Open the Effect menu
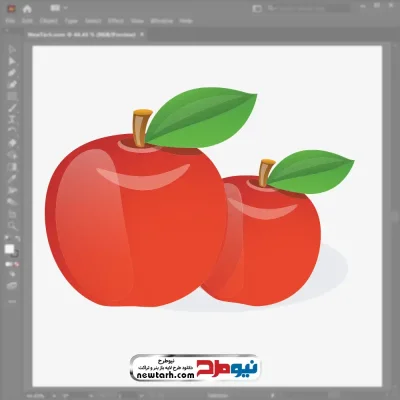Viewport: 400px width, 400px height. click(x=116, y=21)
